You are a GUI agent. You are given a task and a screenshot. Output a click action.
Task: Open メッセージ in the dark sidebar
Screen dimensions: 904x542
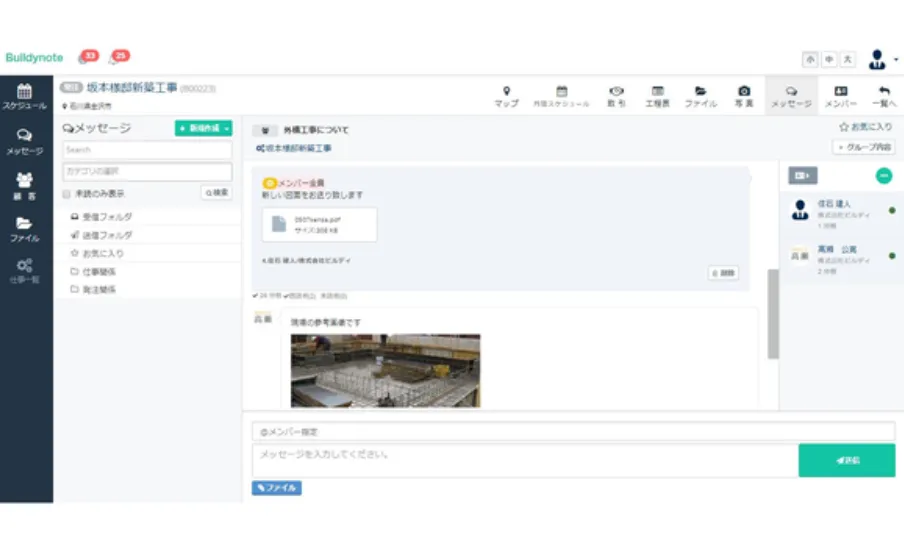(x=24, y=142)
